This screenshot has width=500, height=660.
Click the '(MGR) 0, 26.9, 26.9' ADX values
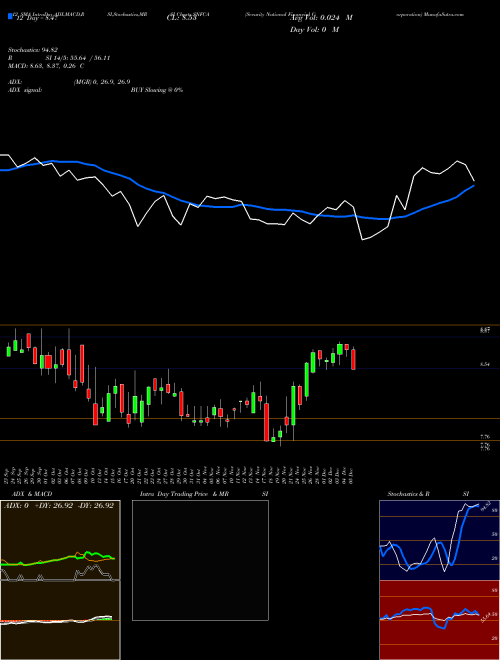(x=101, y=82)
